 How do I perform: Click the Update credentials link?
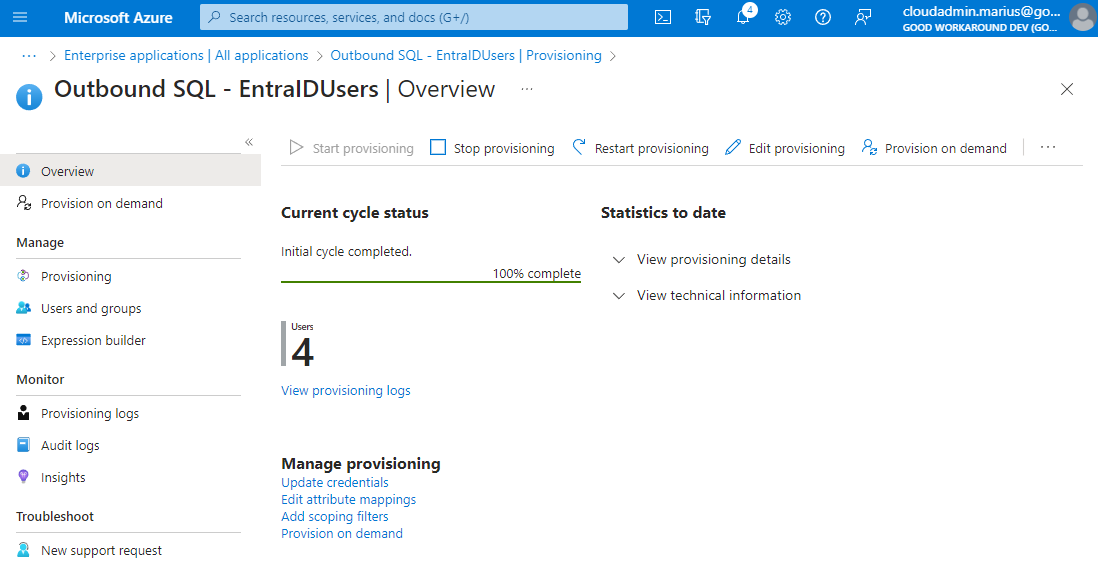[335, 482]
